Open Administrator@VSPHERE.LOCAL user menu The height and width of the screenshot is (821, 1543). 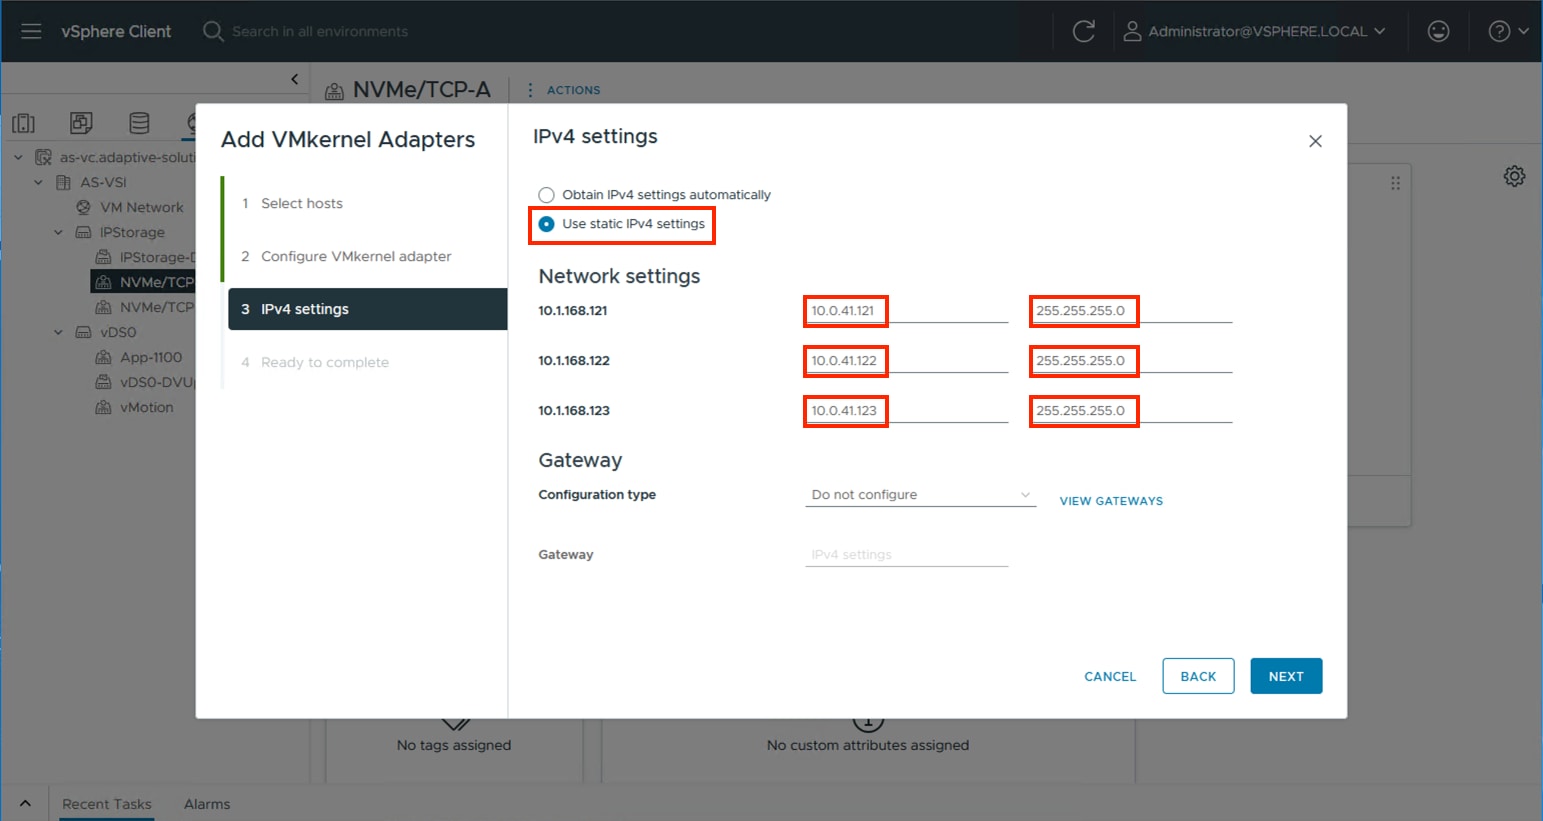click(x=1256, y=31)
